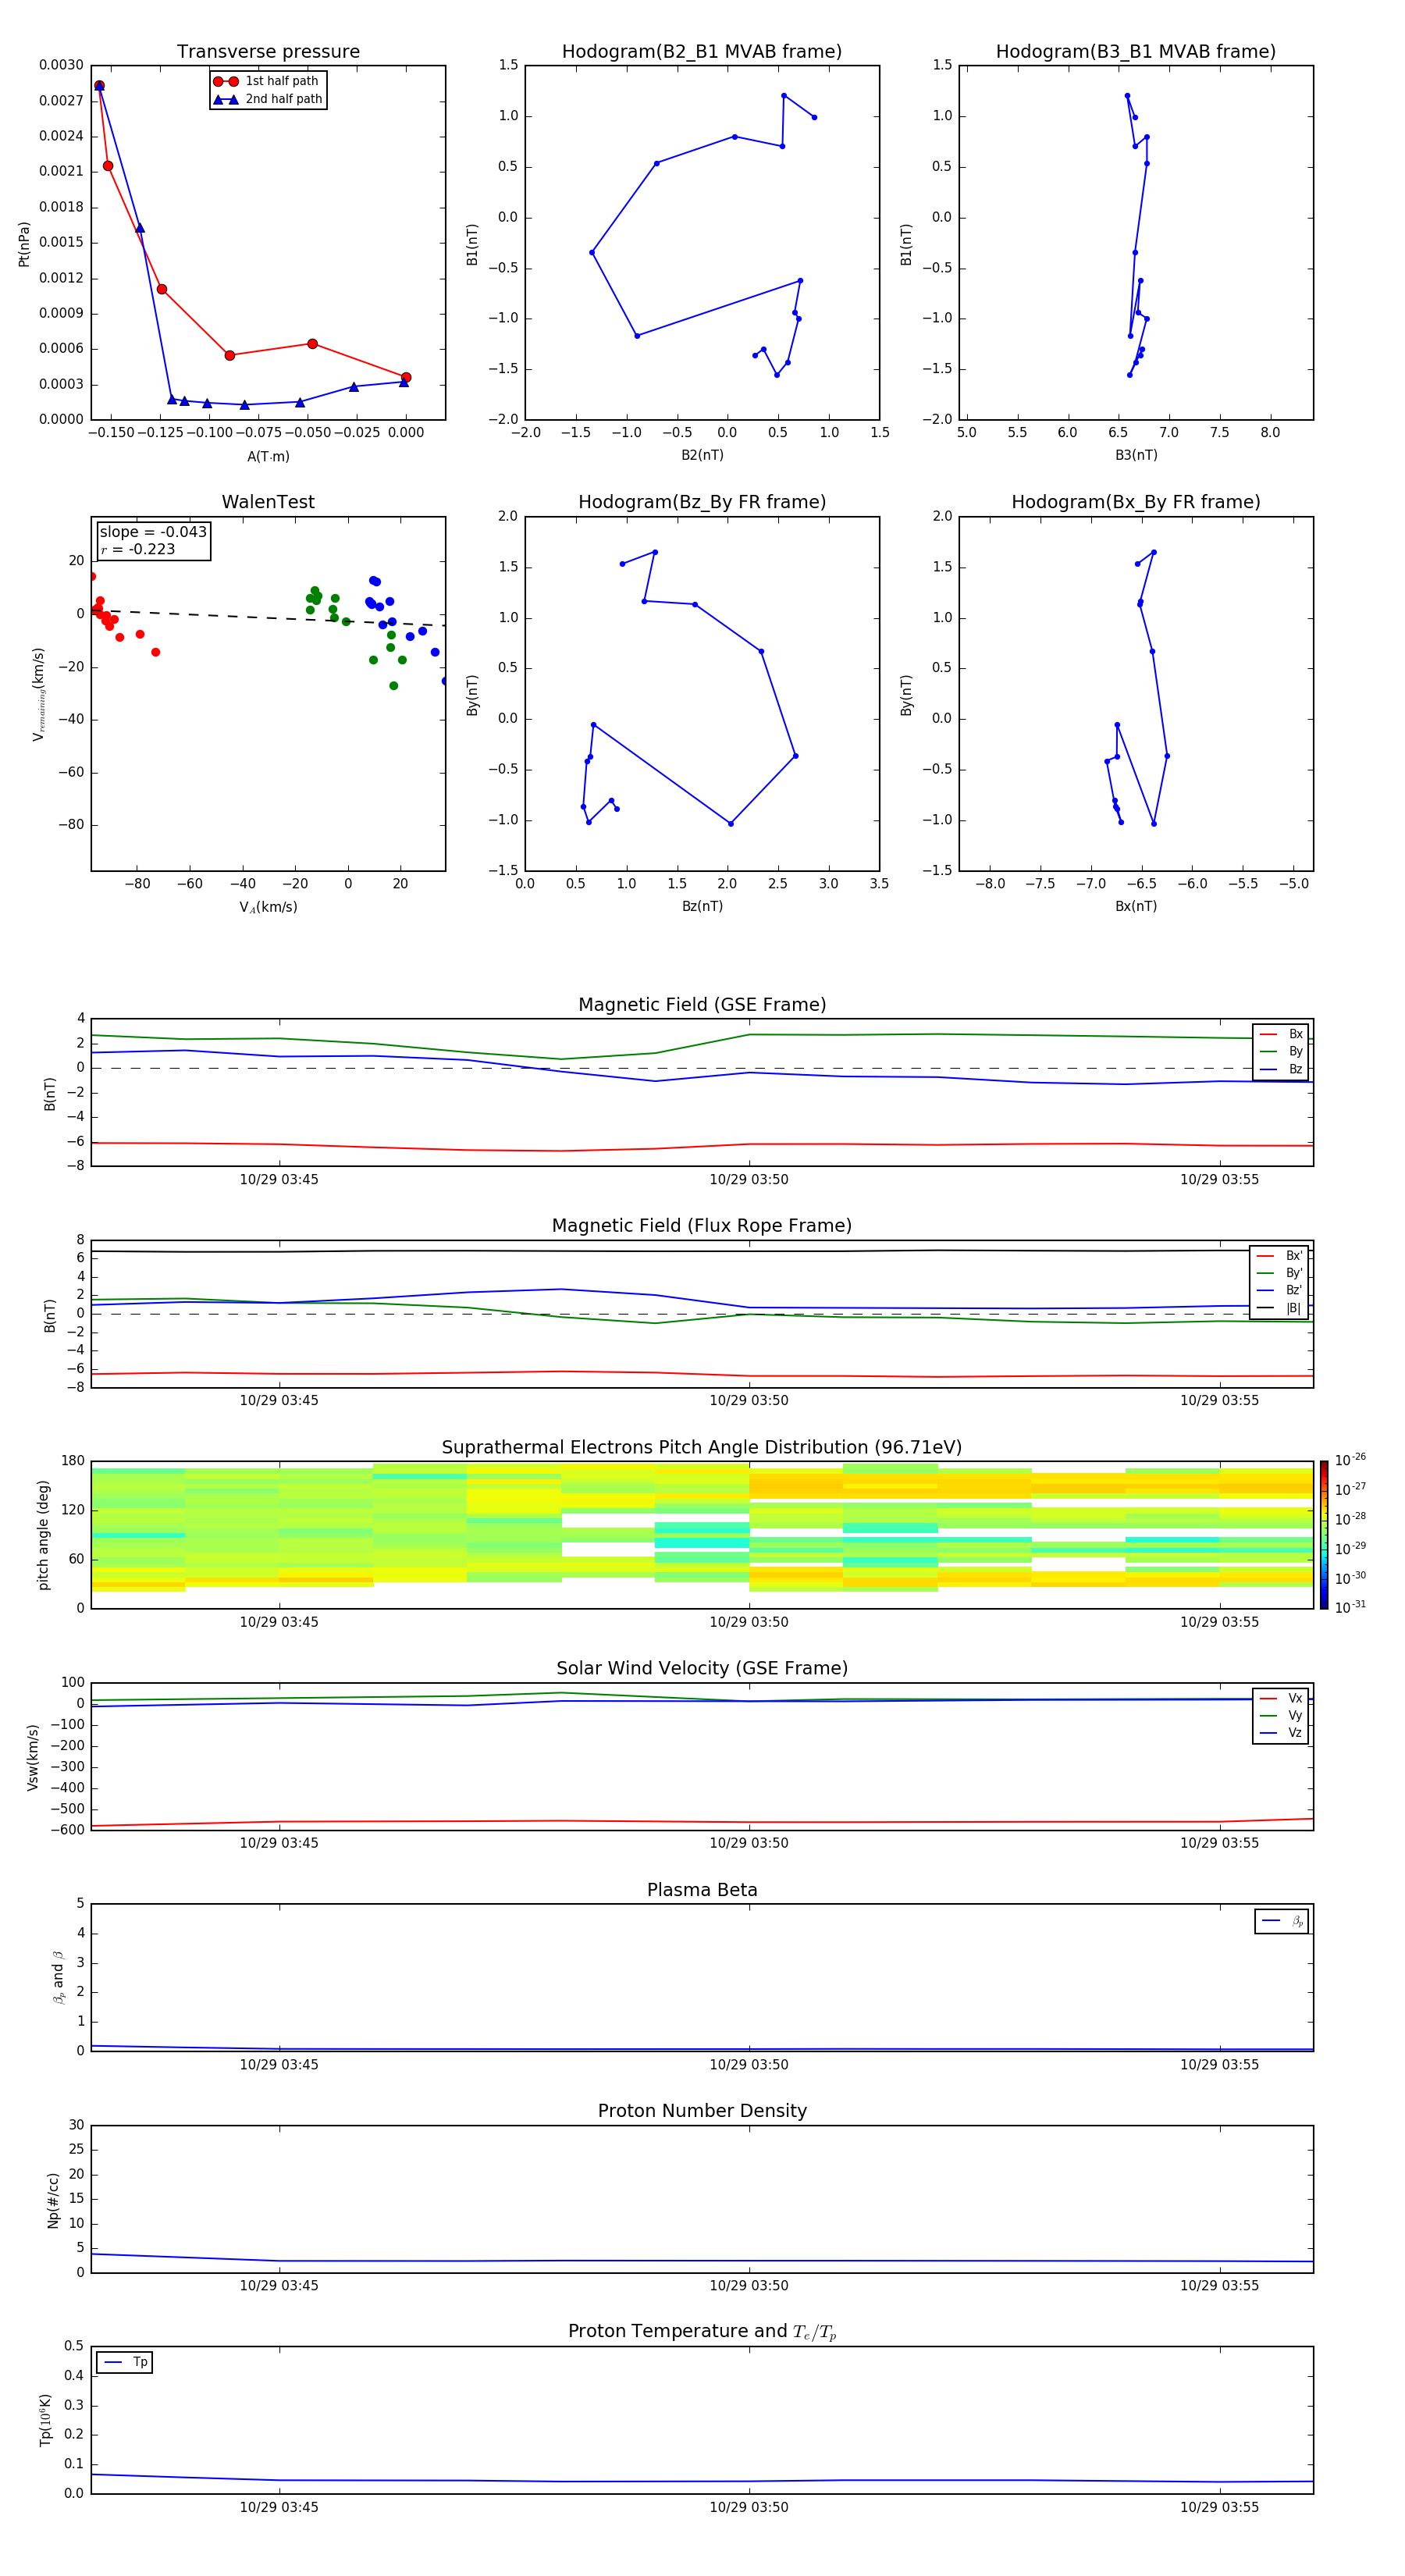Click the 'pitch angle (deg)' y-axis label

pyautogui.click(x=43, y=1535)
